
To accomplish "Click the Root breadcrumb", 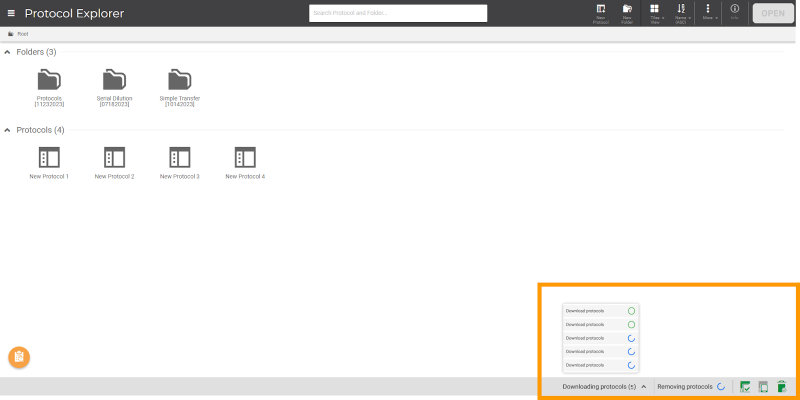I will pyautogui.click(x=21, y=34).
